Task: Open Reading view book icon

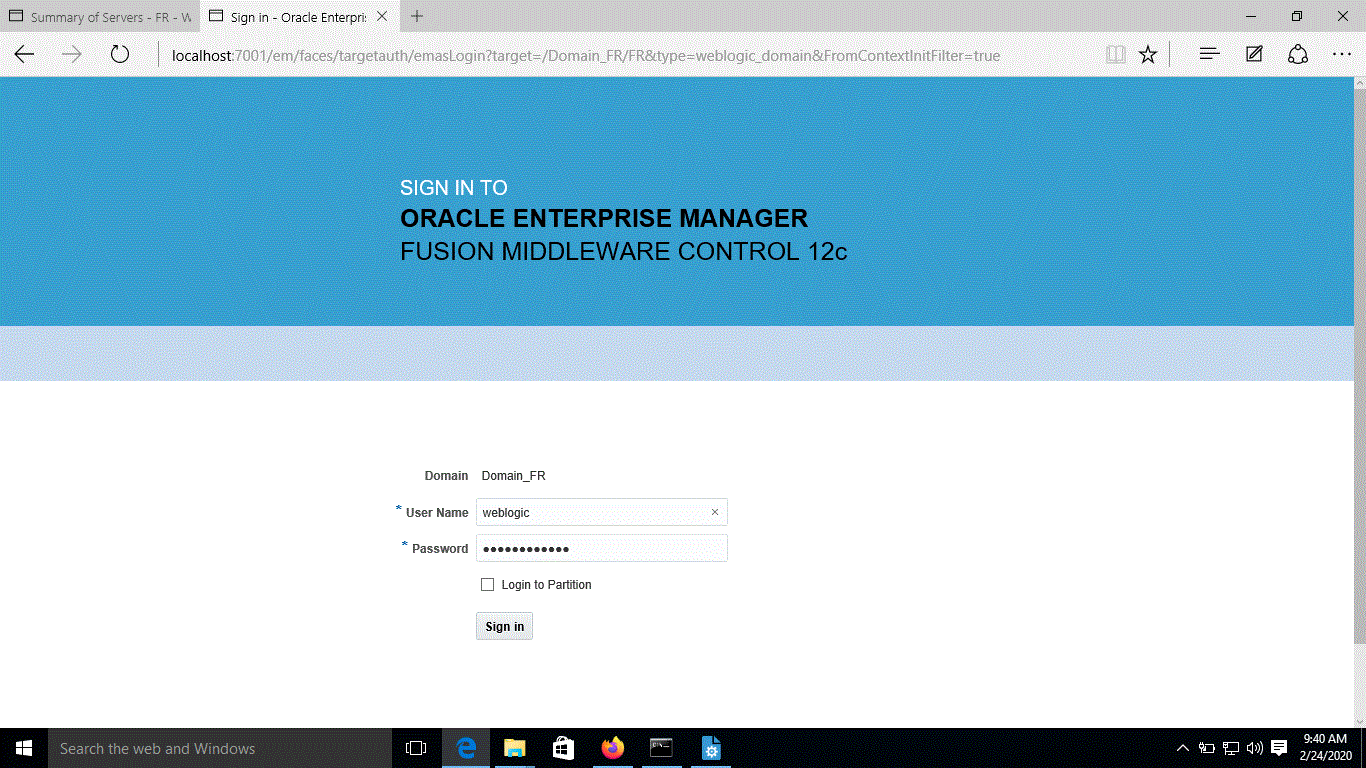Action: click(1116, 55)
